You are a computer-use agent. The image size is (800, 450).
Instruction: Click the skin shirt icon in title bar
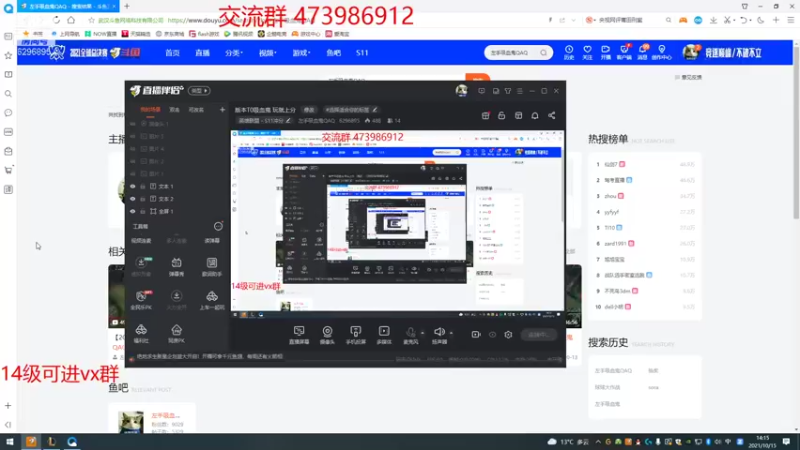[508, 91]
